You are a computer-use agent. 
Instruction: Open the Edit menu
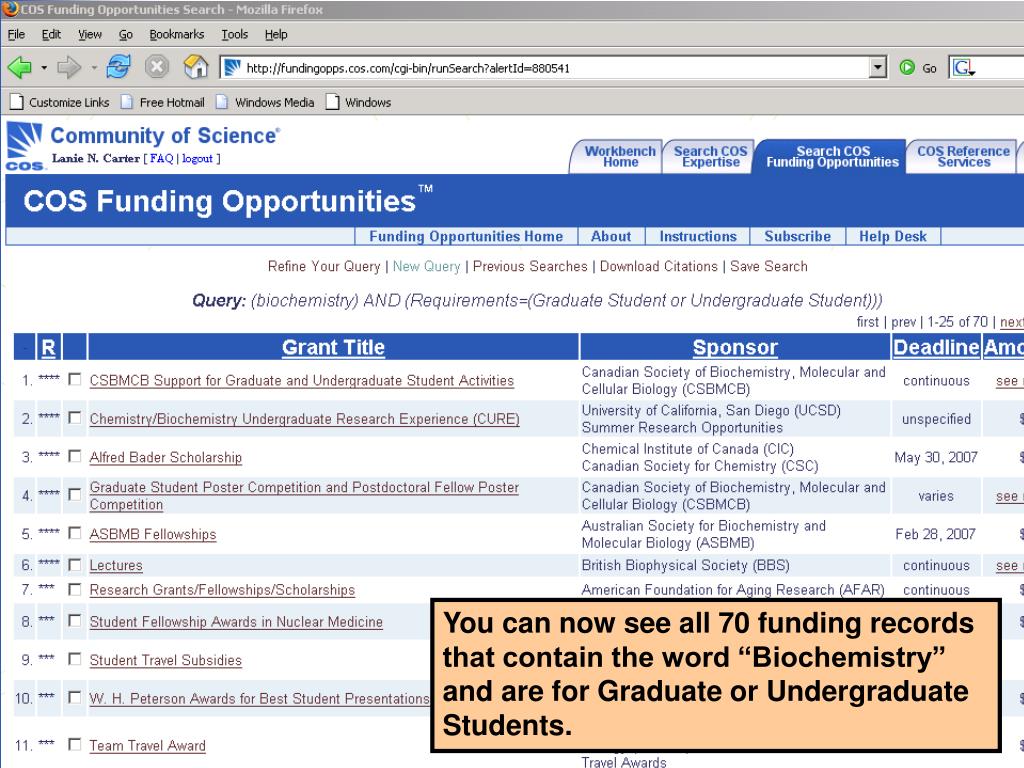point(51,35)
